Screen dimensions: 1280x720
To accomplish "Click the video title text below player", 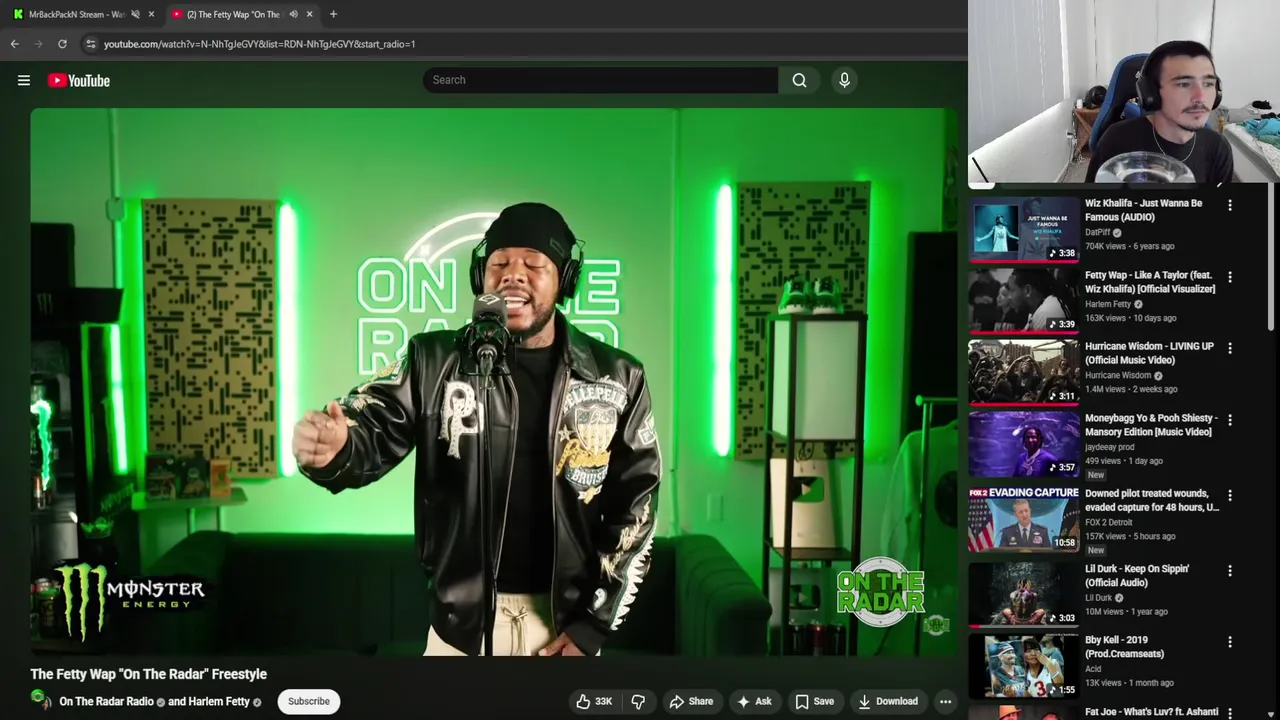I will pyautogui.click(x=148, y=674).
